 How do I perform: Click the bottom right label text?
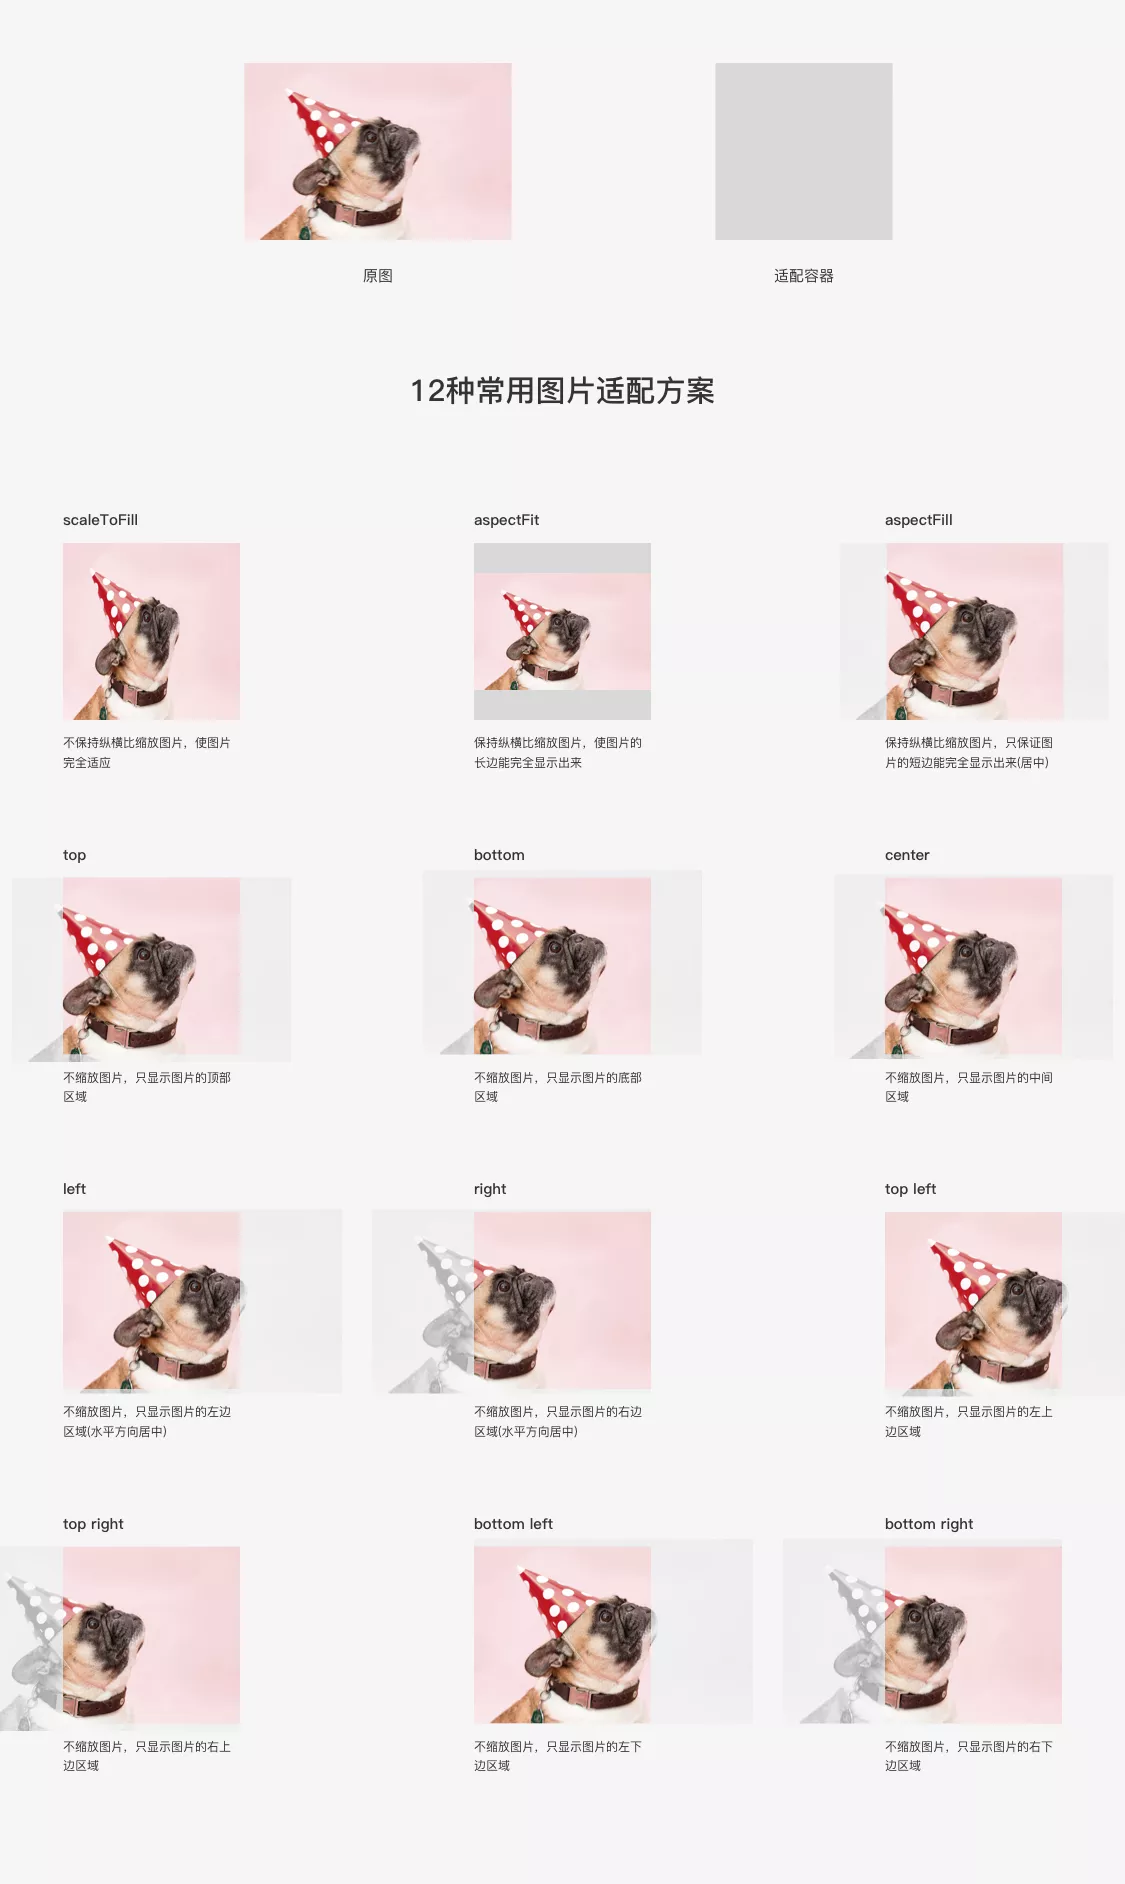coord(929,1524)
